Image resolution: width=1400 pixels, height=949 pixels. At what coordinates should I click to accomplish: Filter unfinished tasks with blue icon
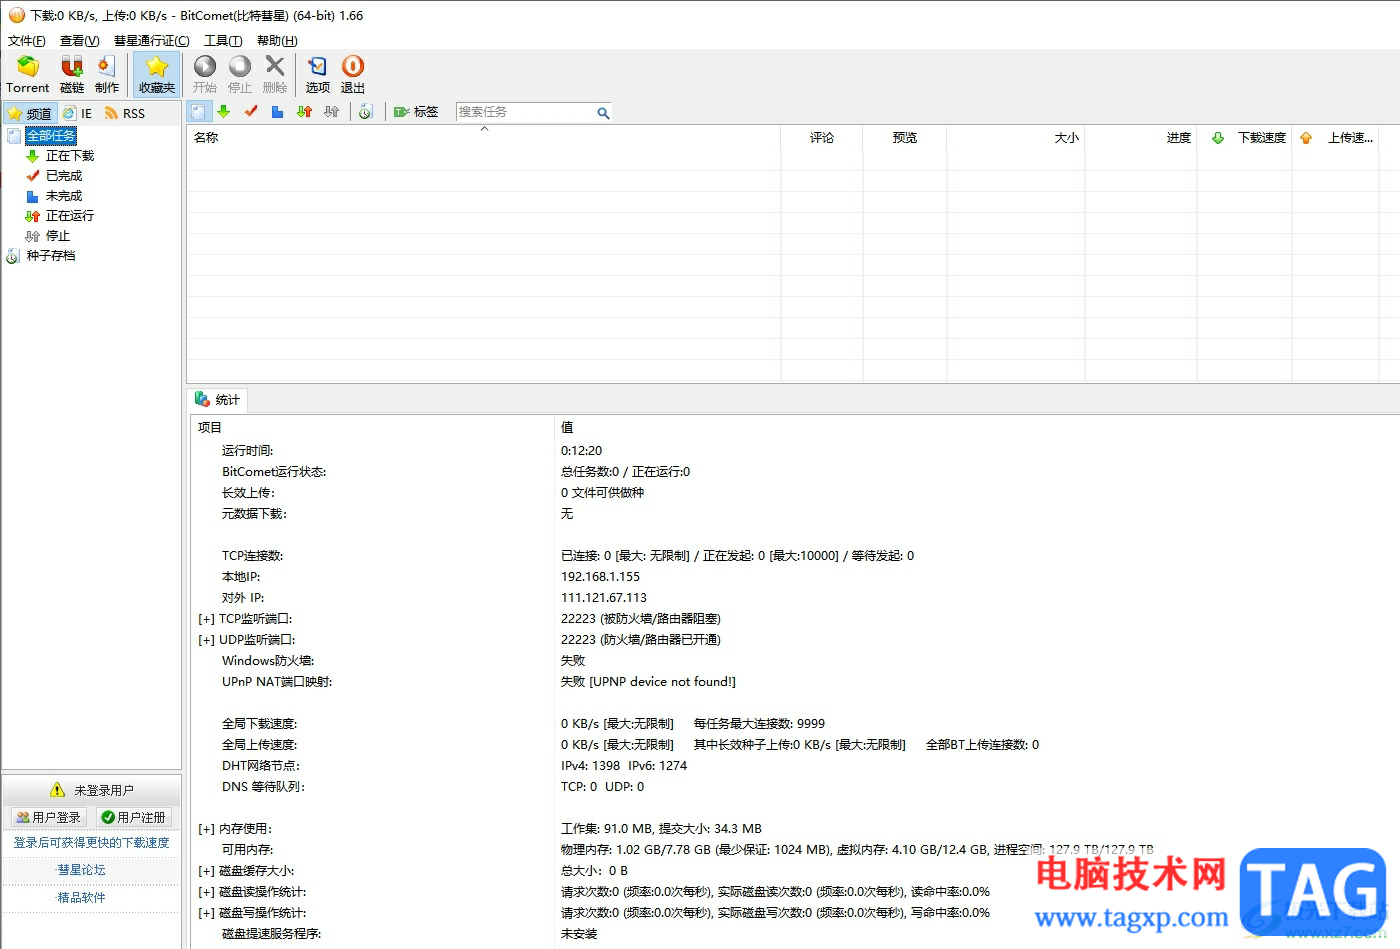tap(278, 112)
